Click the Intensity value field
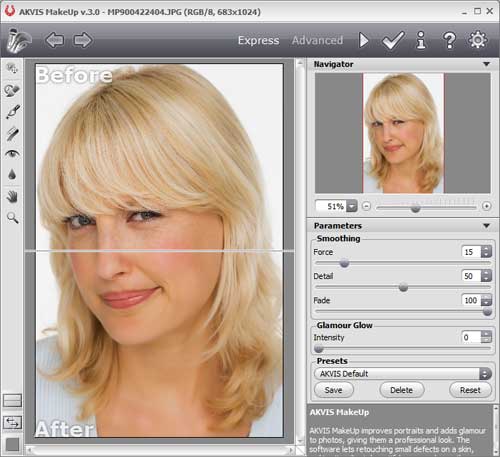 [471, 337]
